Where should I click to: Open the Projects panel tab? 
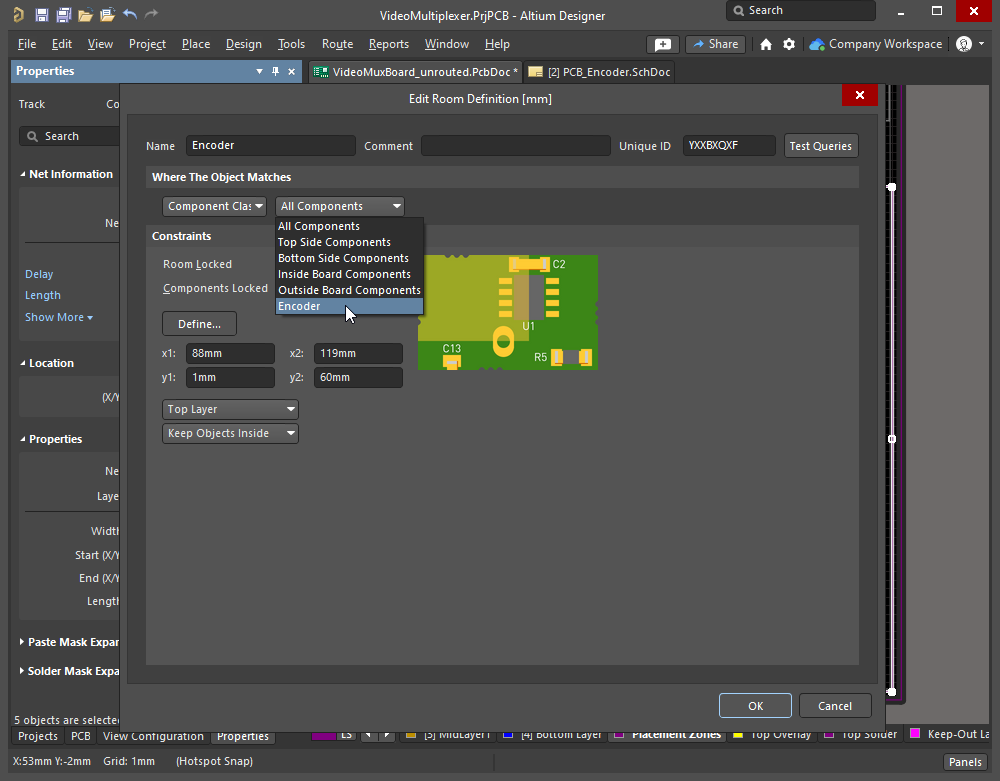38,736
